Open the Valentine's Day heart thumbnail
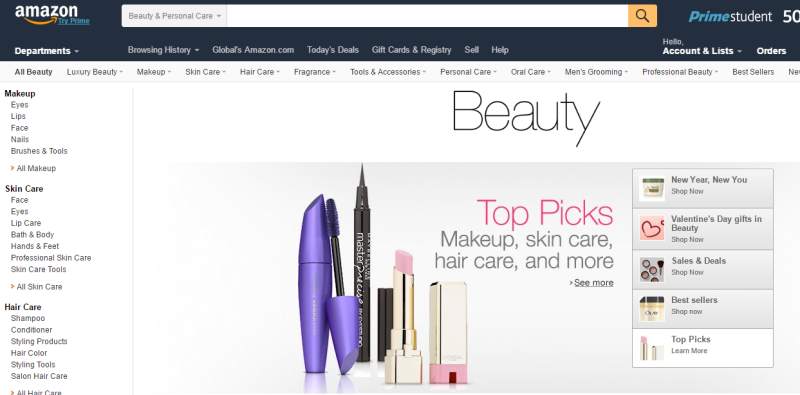The width and height of the screenshot is (800, 395). [652, 228]
